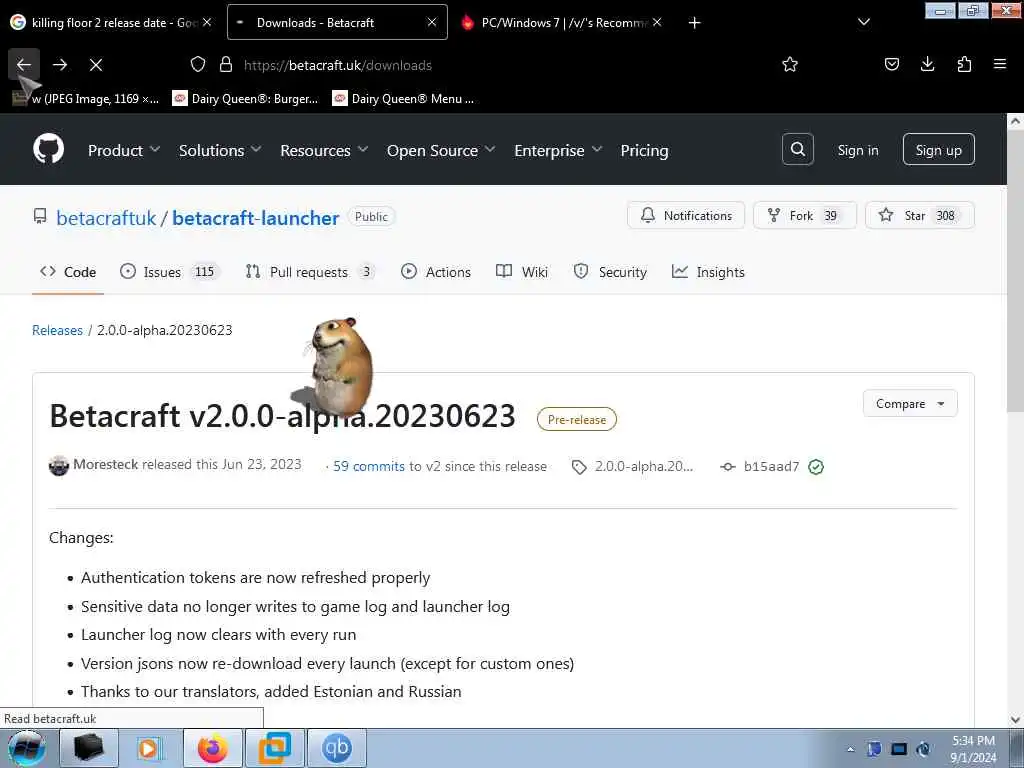Screen dimensions: 1024x768
Task: Switch to killing floor 2 release date tab
Action: pyautogui.click(x=111, y=22)
